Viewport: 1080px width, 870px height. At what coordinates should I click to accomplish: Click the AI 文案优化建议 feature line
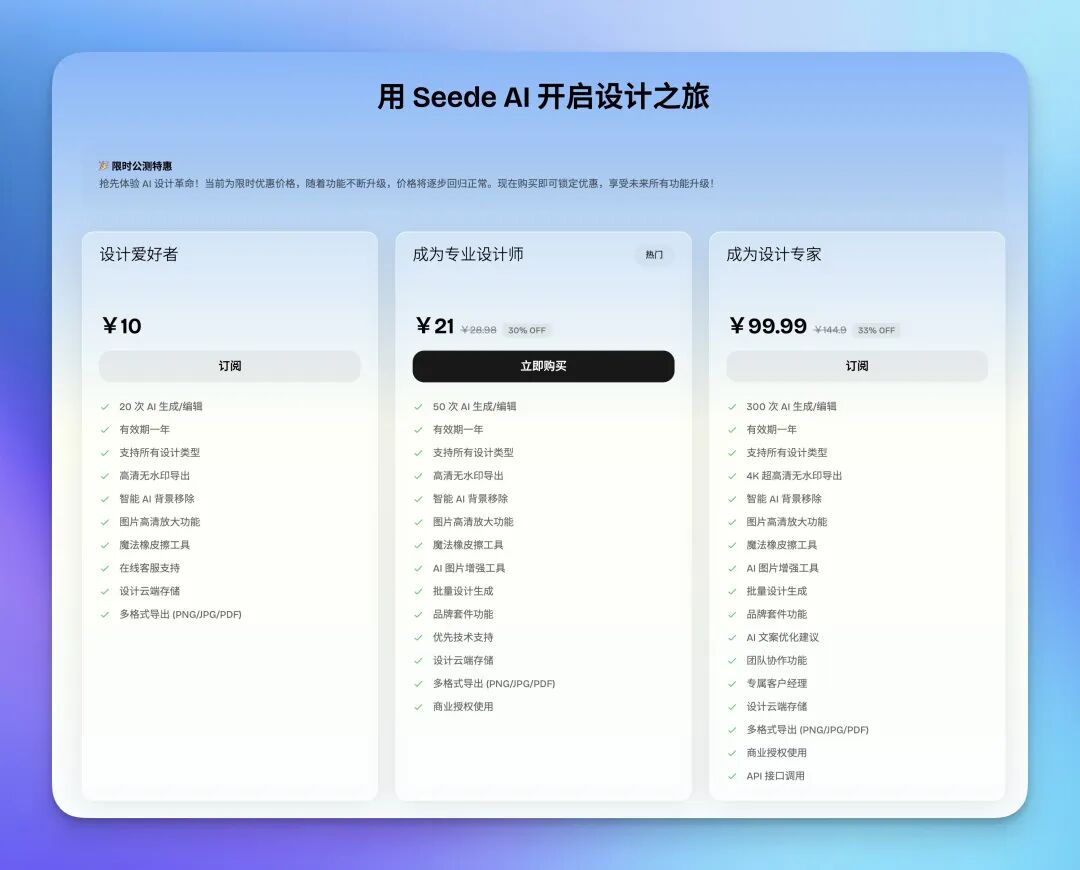point(782,637)
